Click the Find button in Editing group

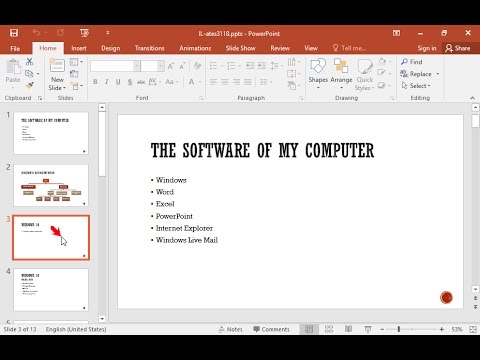pos(412,62)
